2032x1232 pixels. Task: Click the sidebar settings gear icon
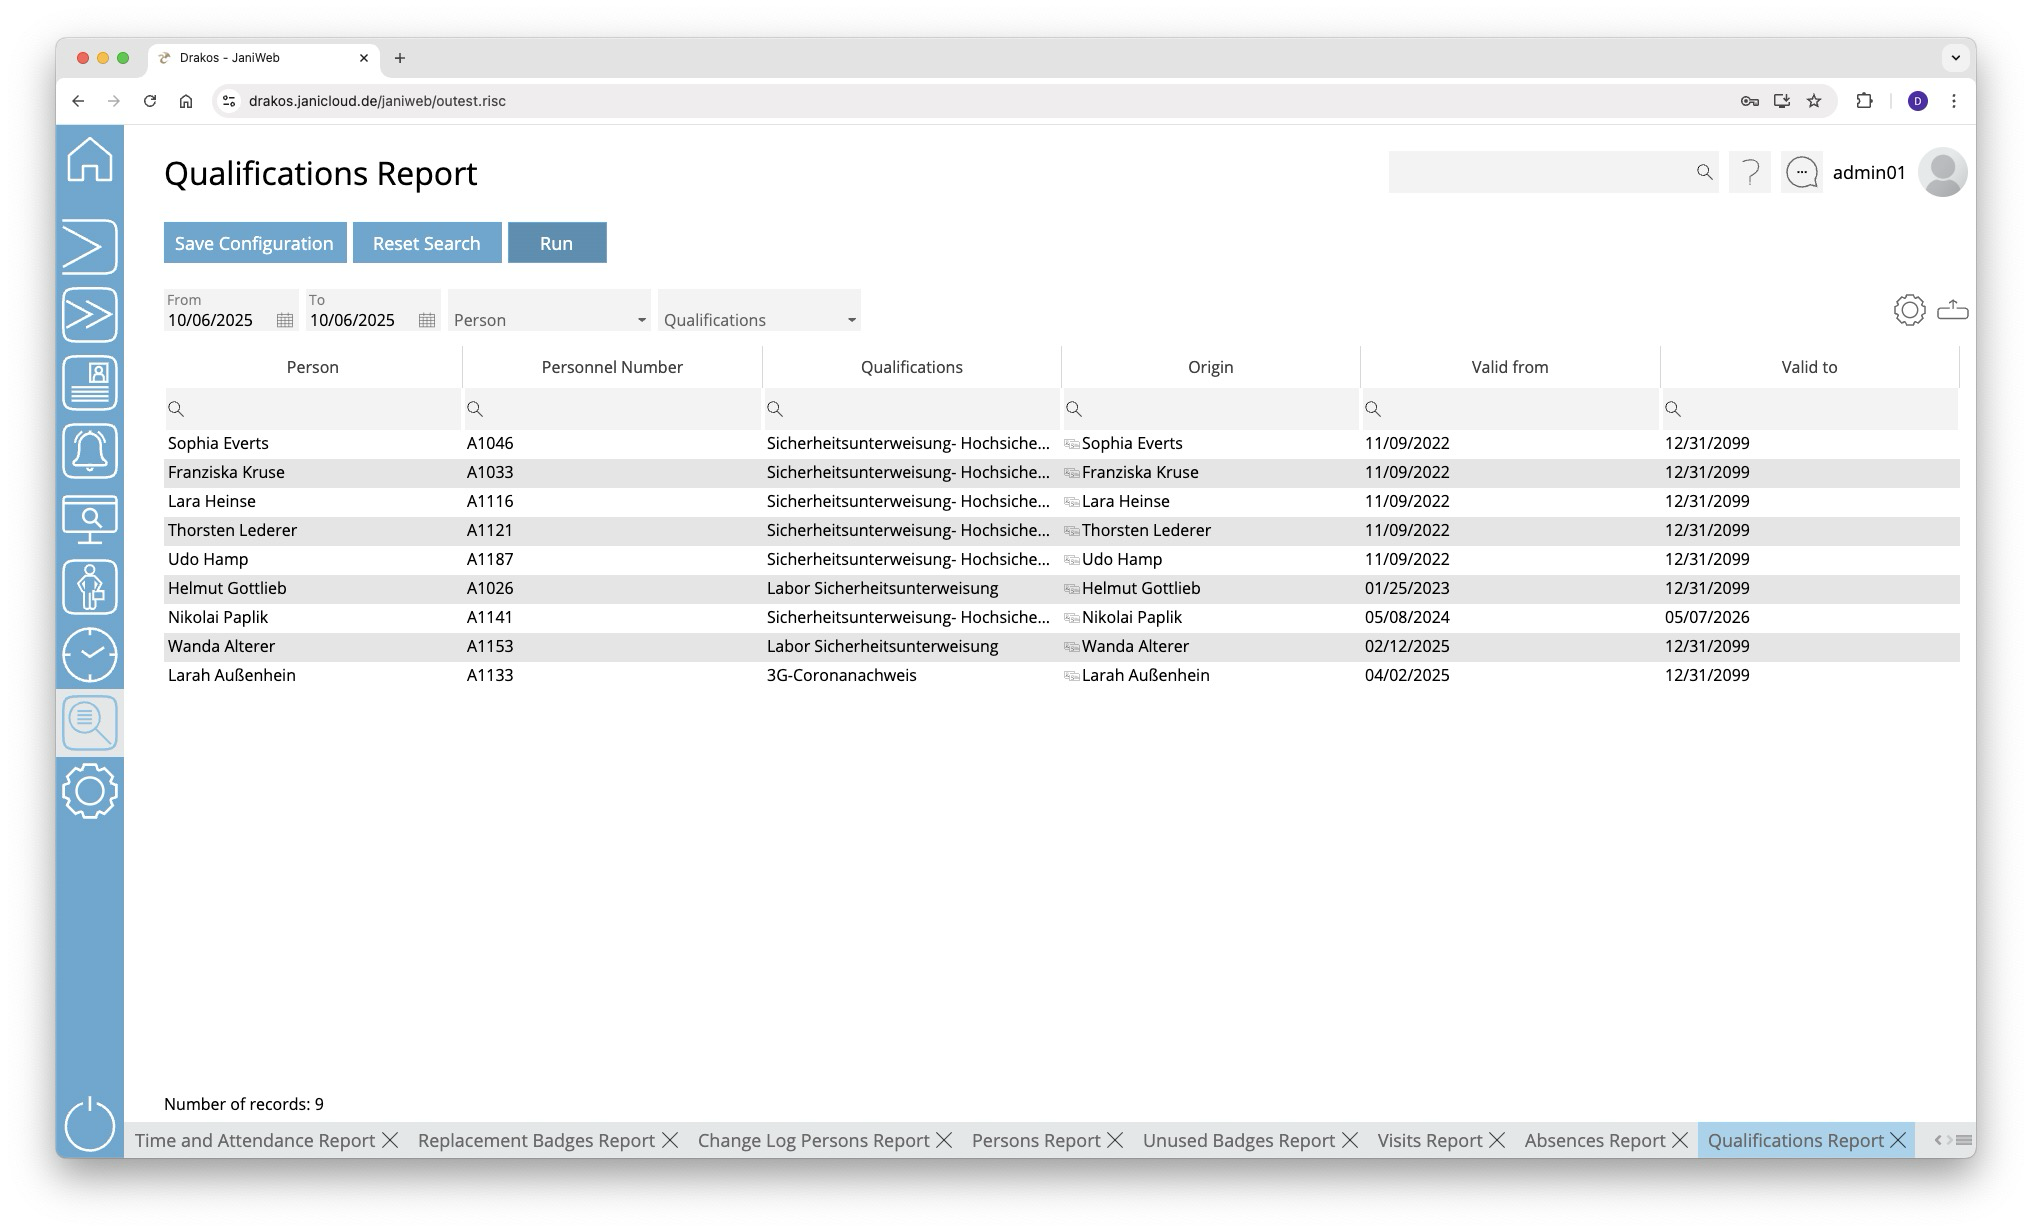pos(90,791)
